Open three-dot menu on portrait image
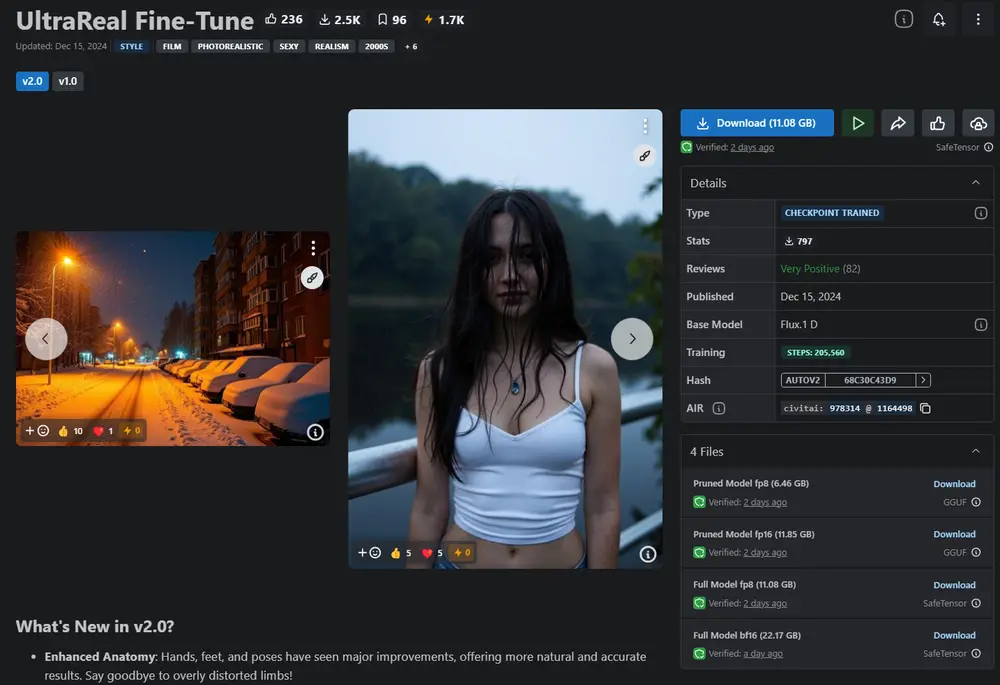The width and height of the screenshot is (1000, 685). 645,126
